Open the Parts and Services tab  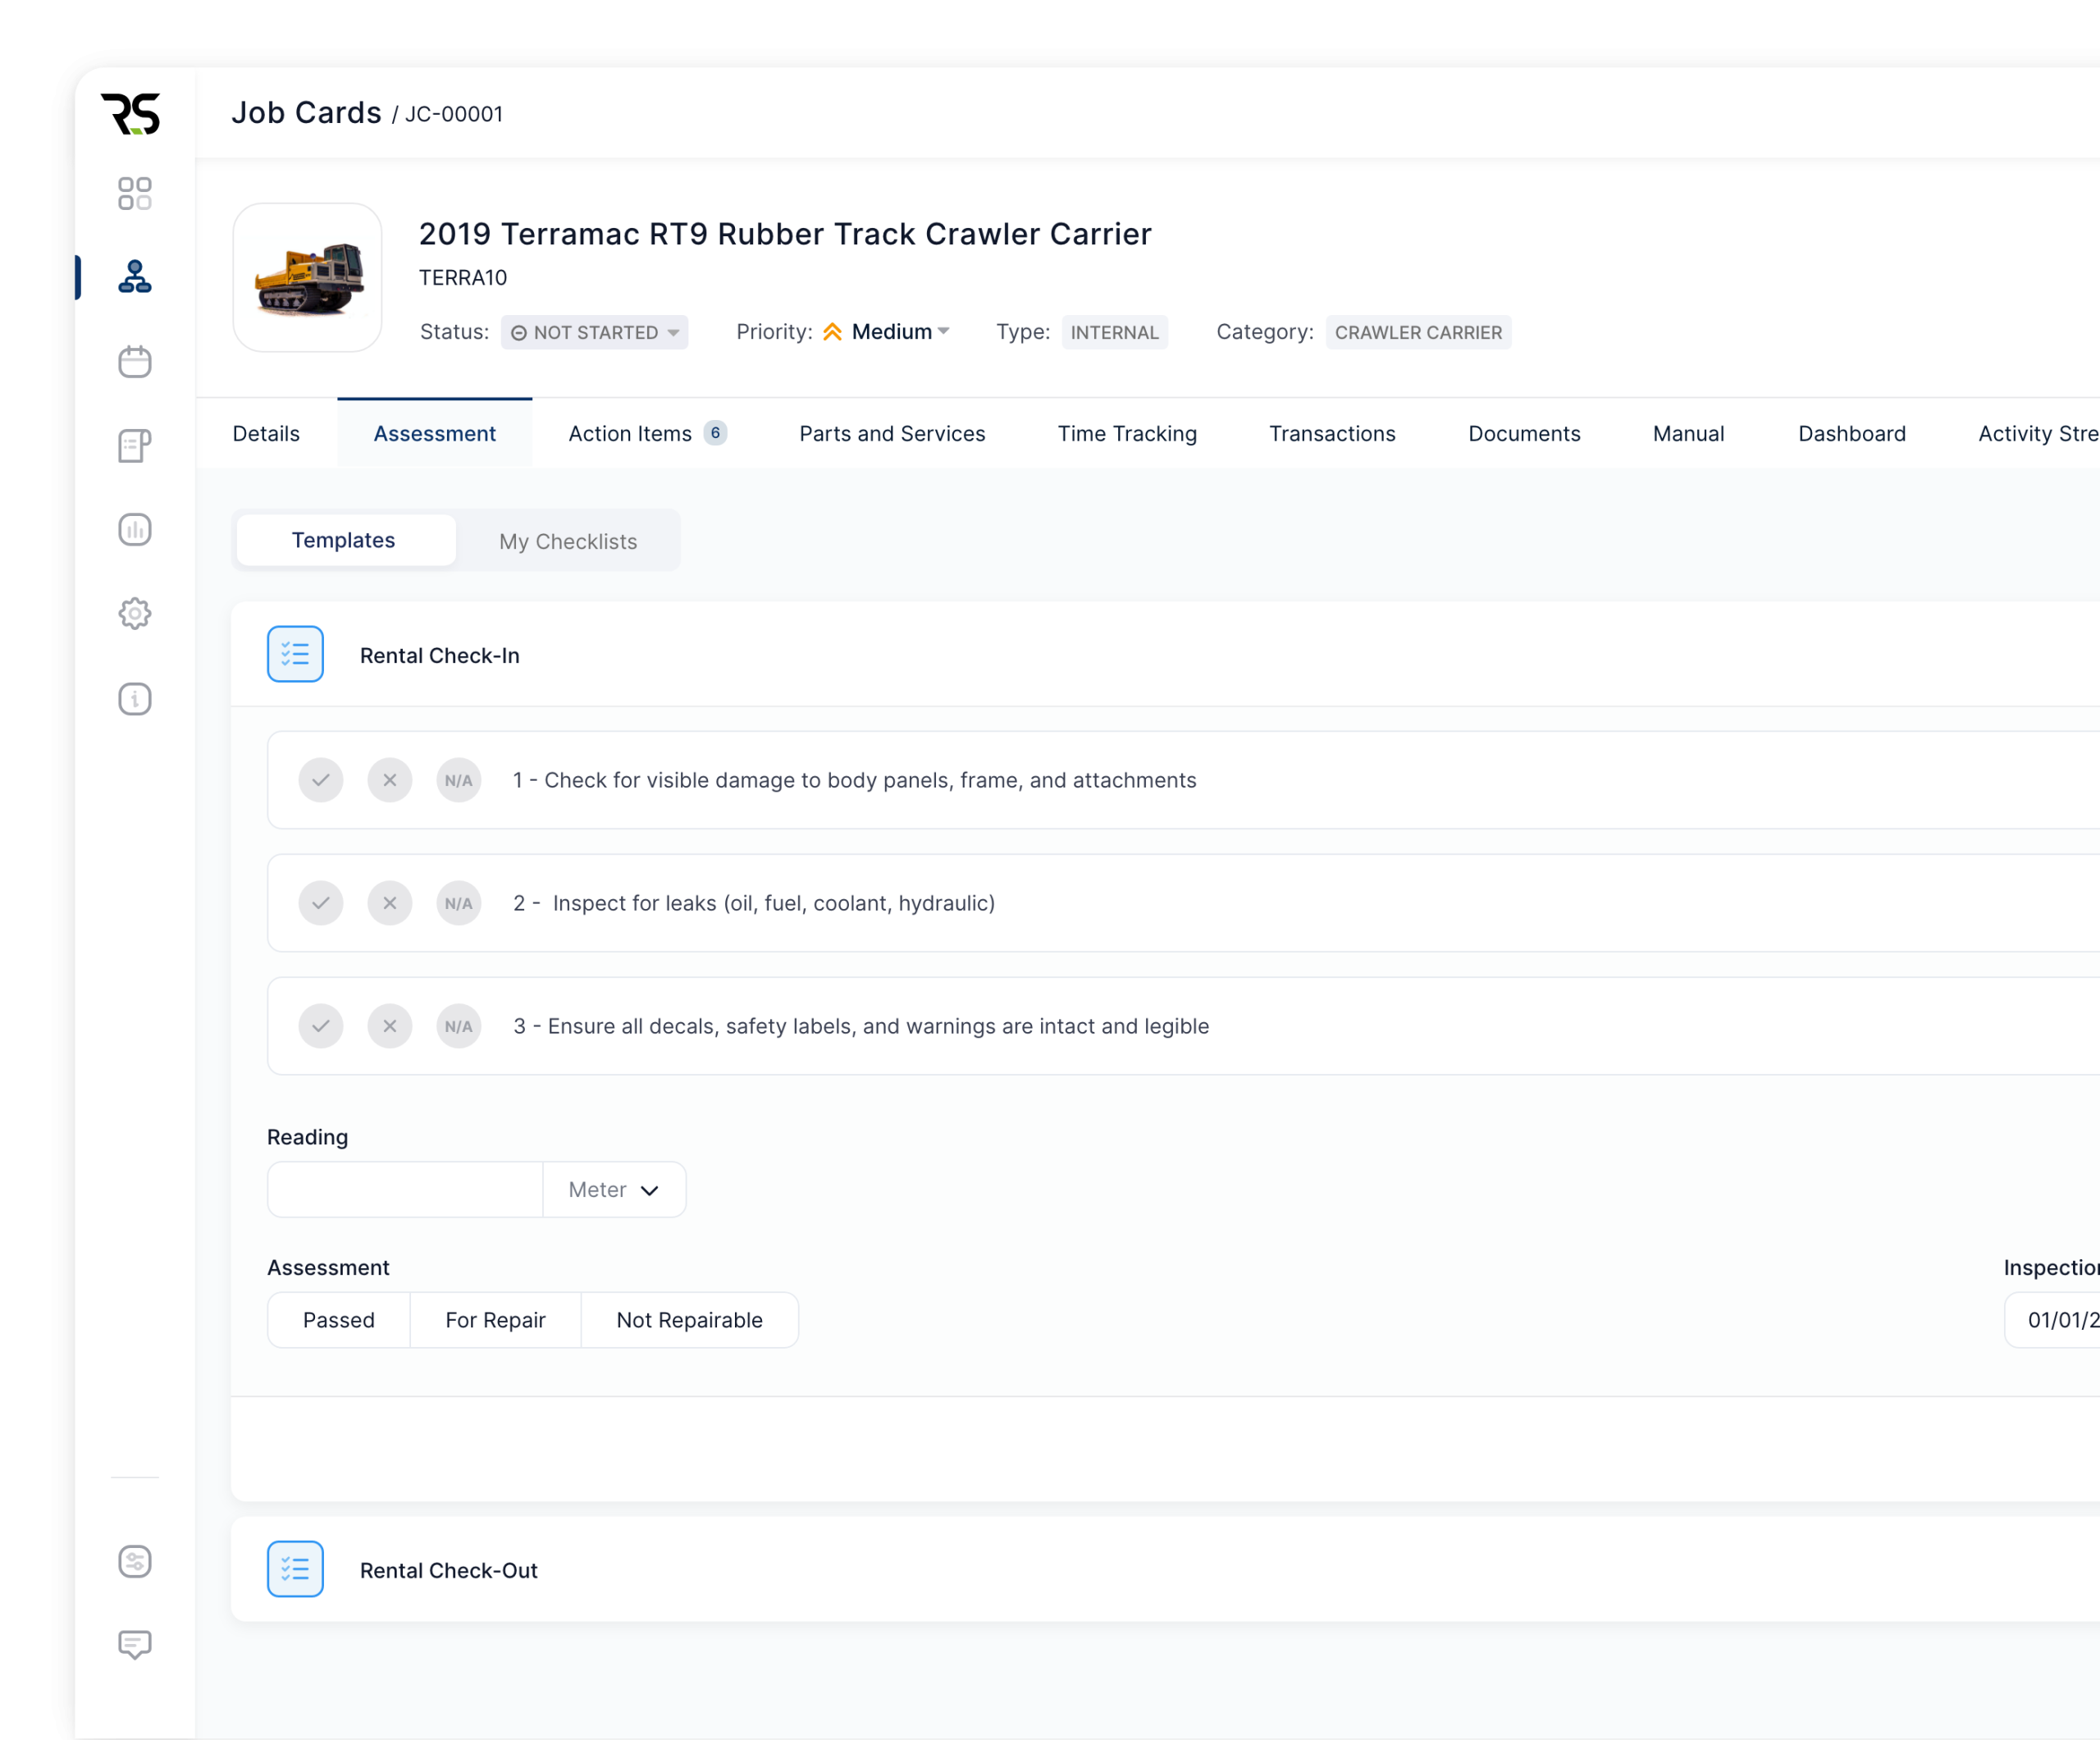(892, 433)
